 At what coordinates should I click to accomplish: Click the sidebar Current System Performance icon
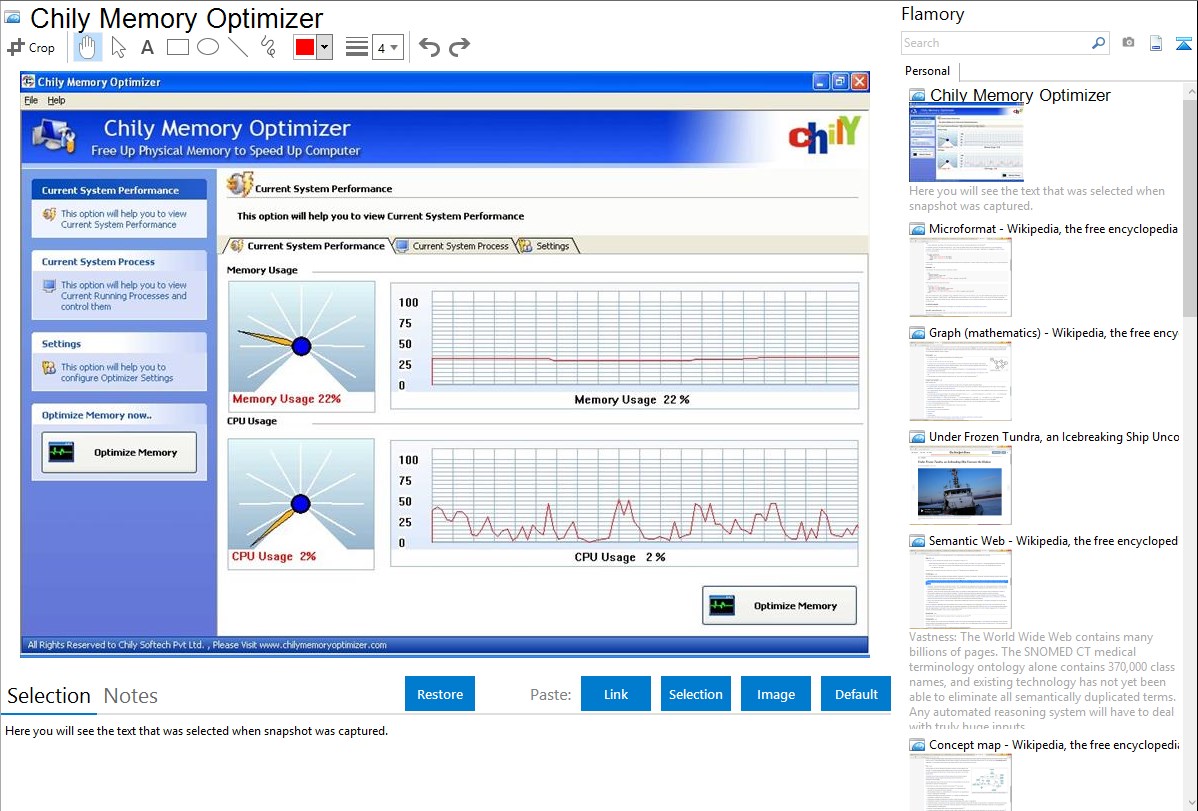click(49, 215)
